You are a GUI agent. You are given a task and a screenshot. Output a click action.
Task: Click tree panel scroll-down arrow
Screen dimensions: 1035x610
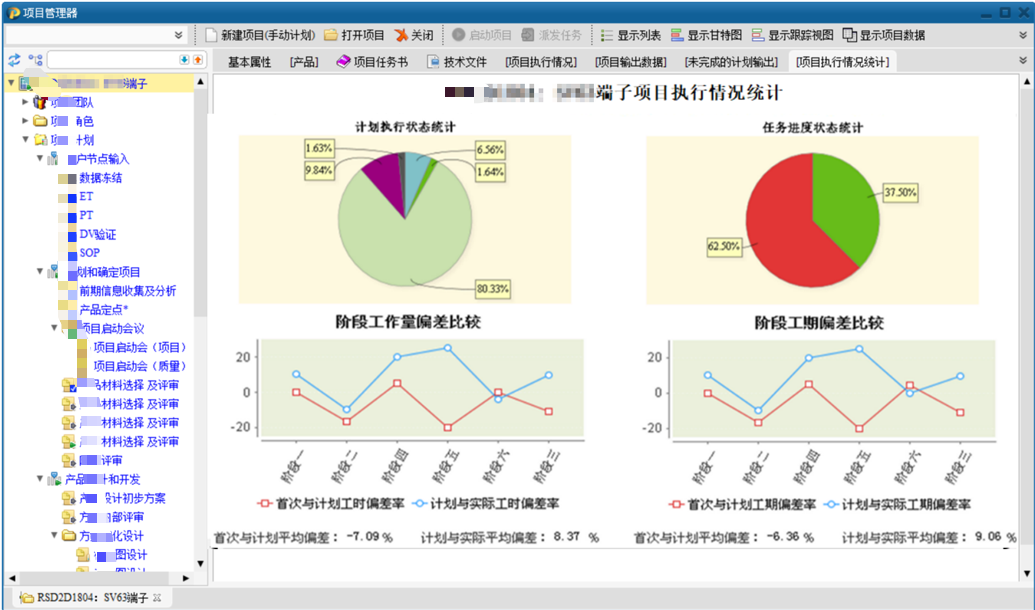pos(201,564)
